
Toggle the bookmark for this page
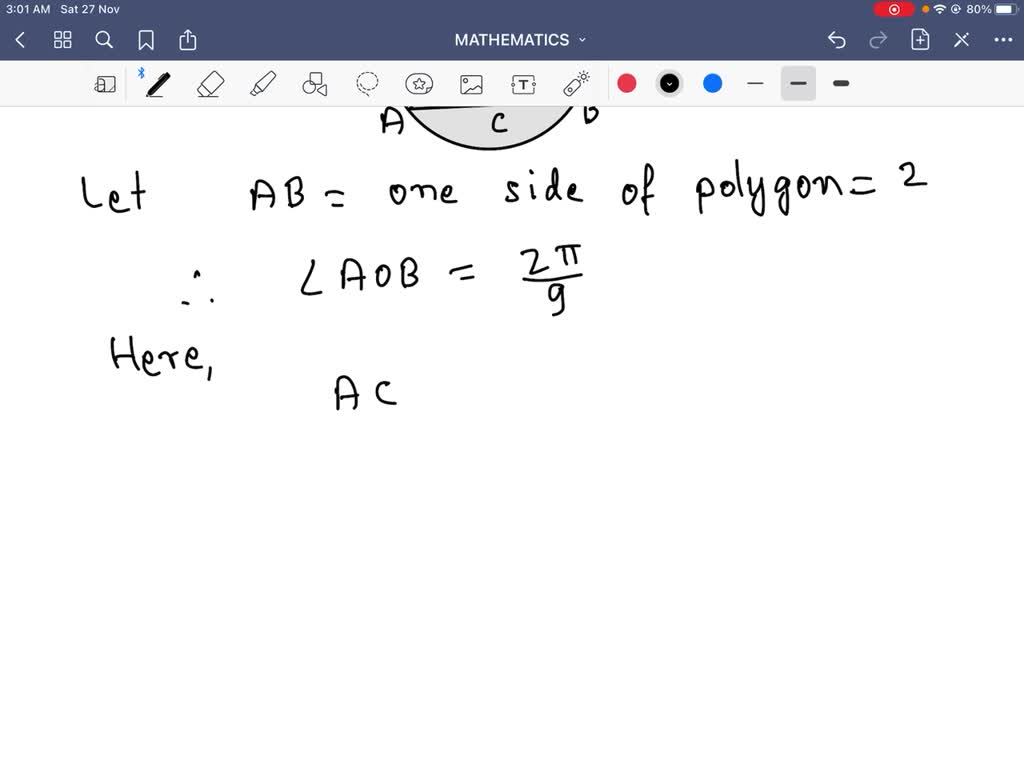[146, 39]
